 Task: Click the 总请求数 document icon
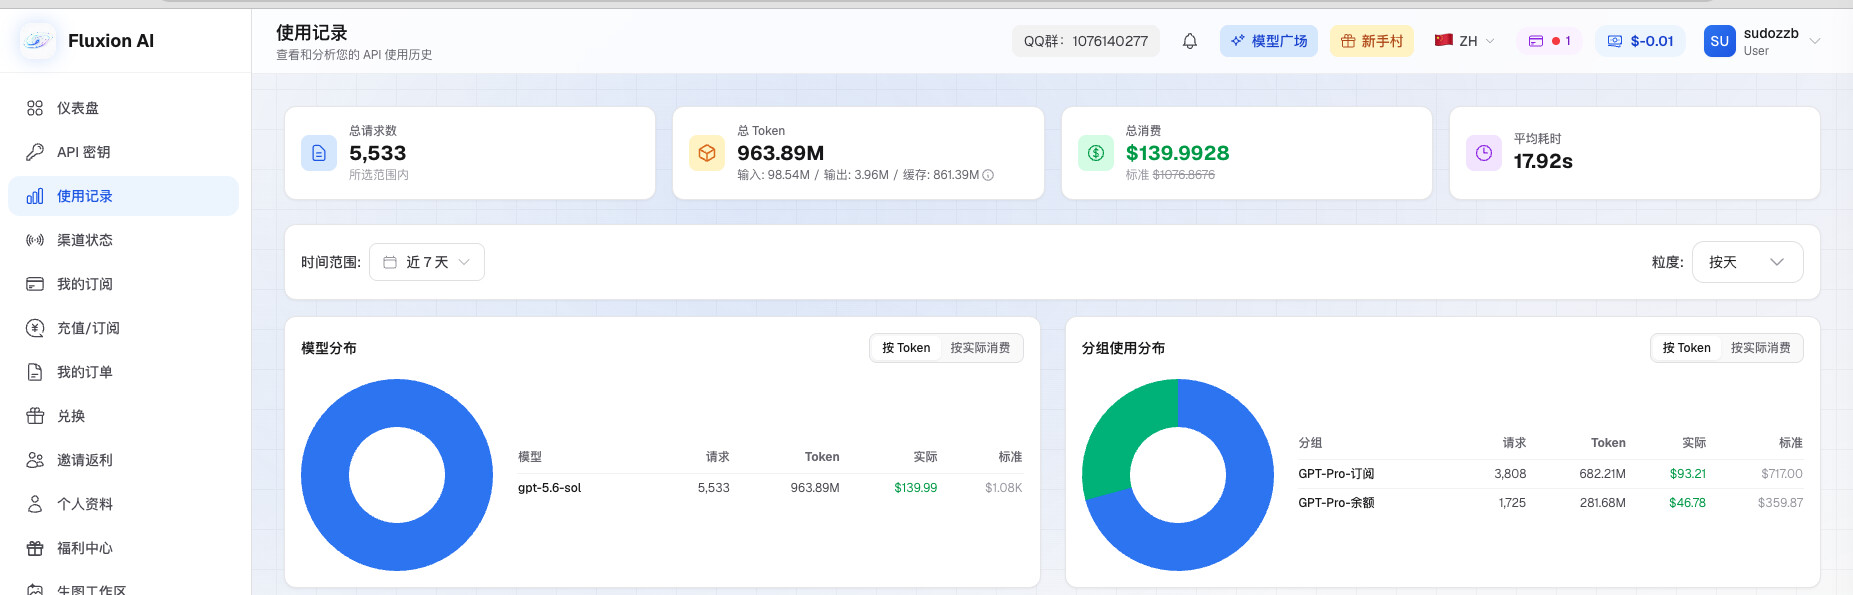pos(319,153)
